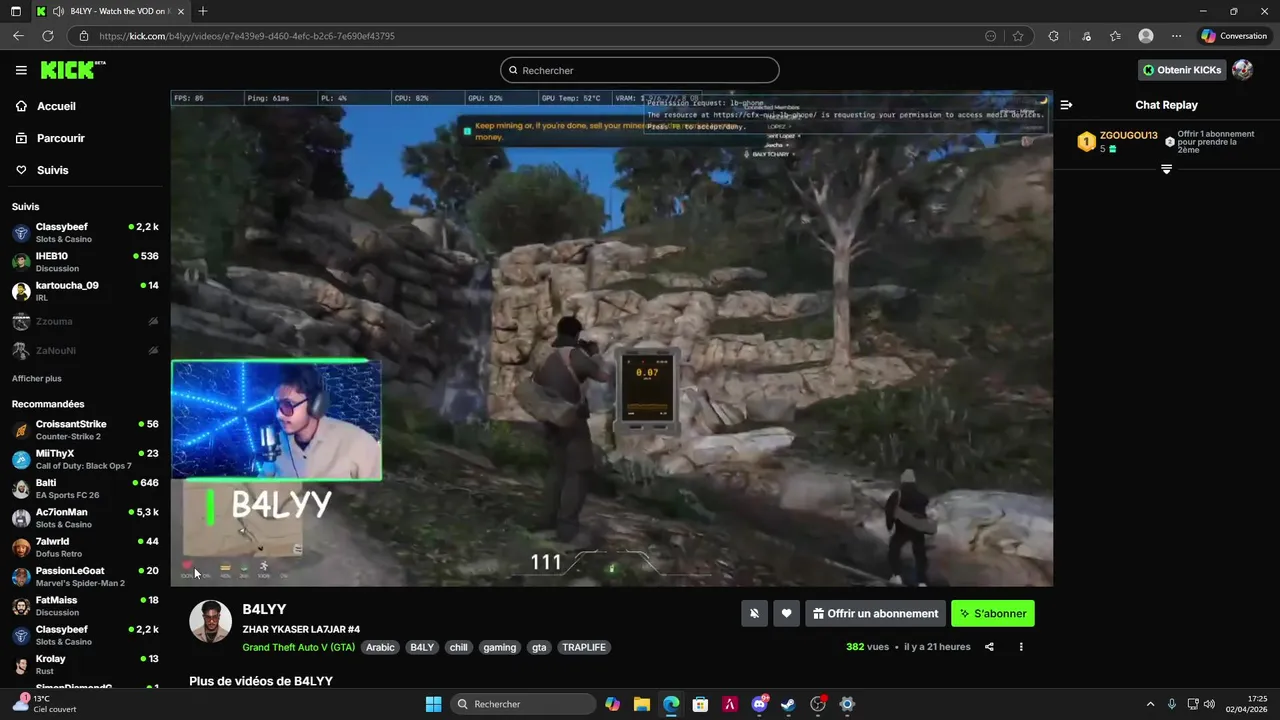
Task: Click the Rechercher search field on Kick
Action: [640, 70]
